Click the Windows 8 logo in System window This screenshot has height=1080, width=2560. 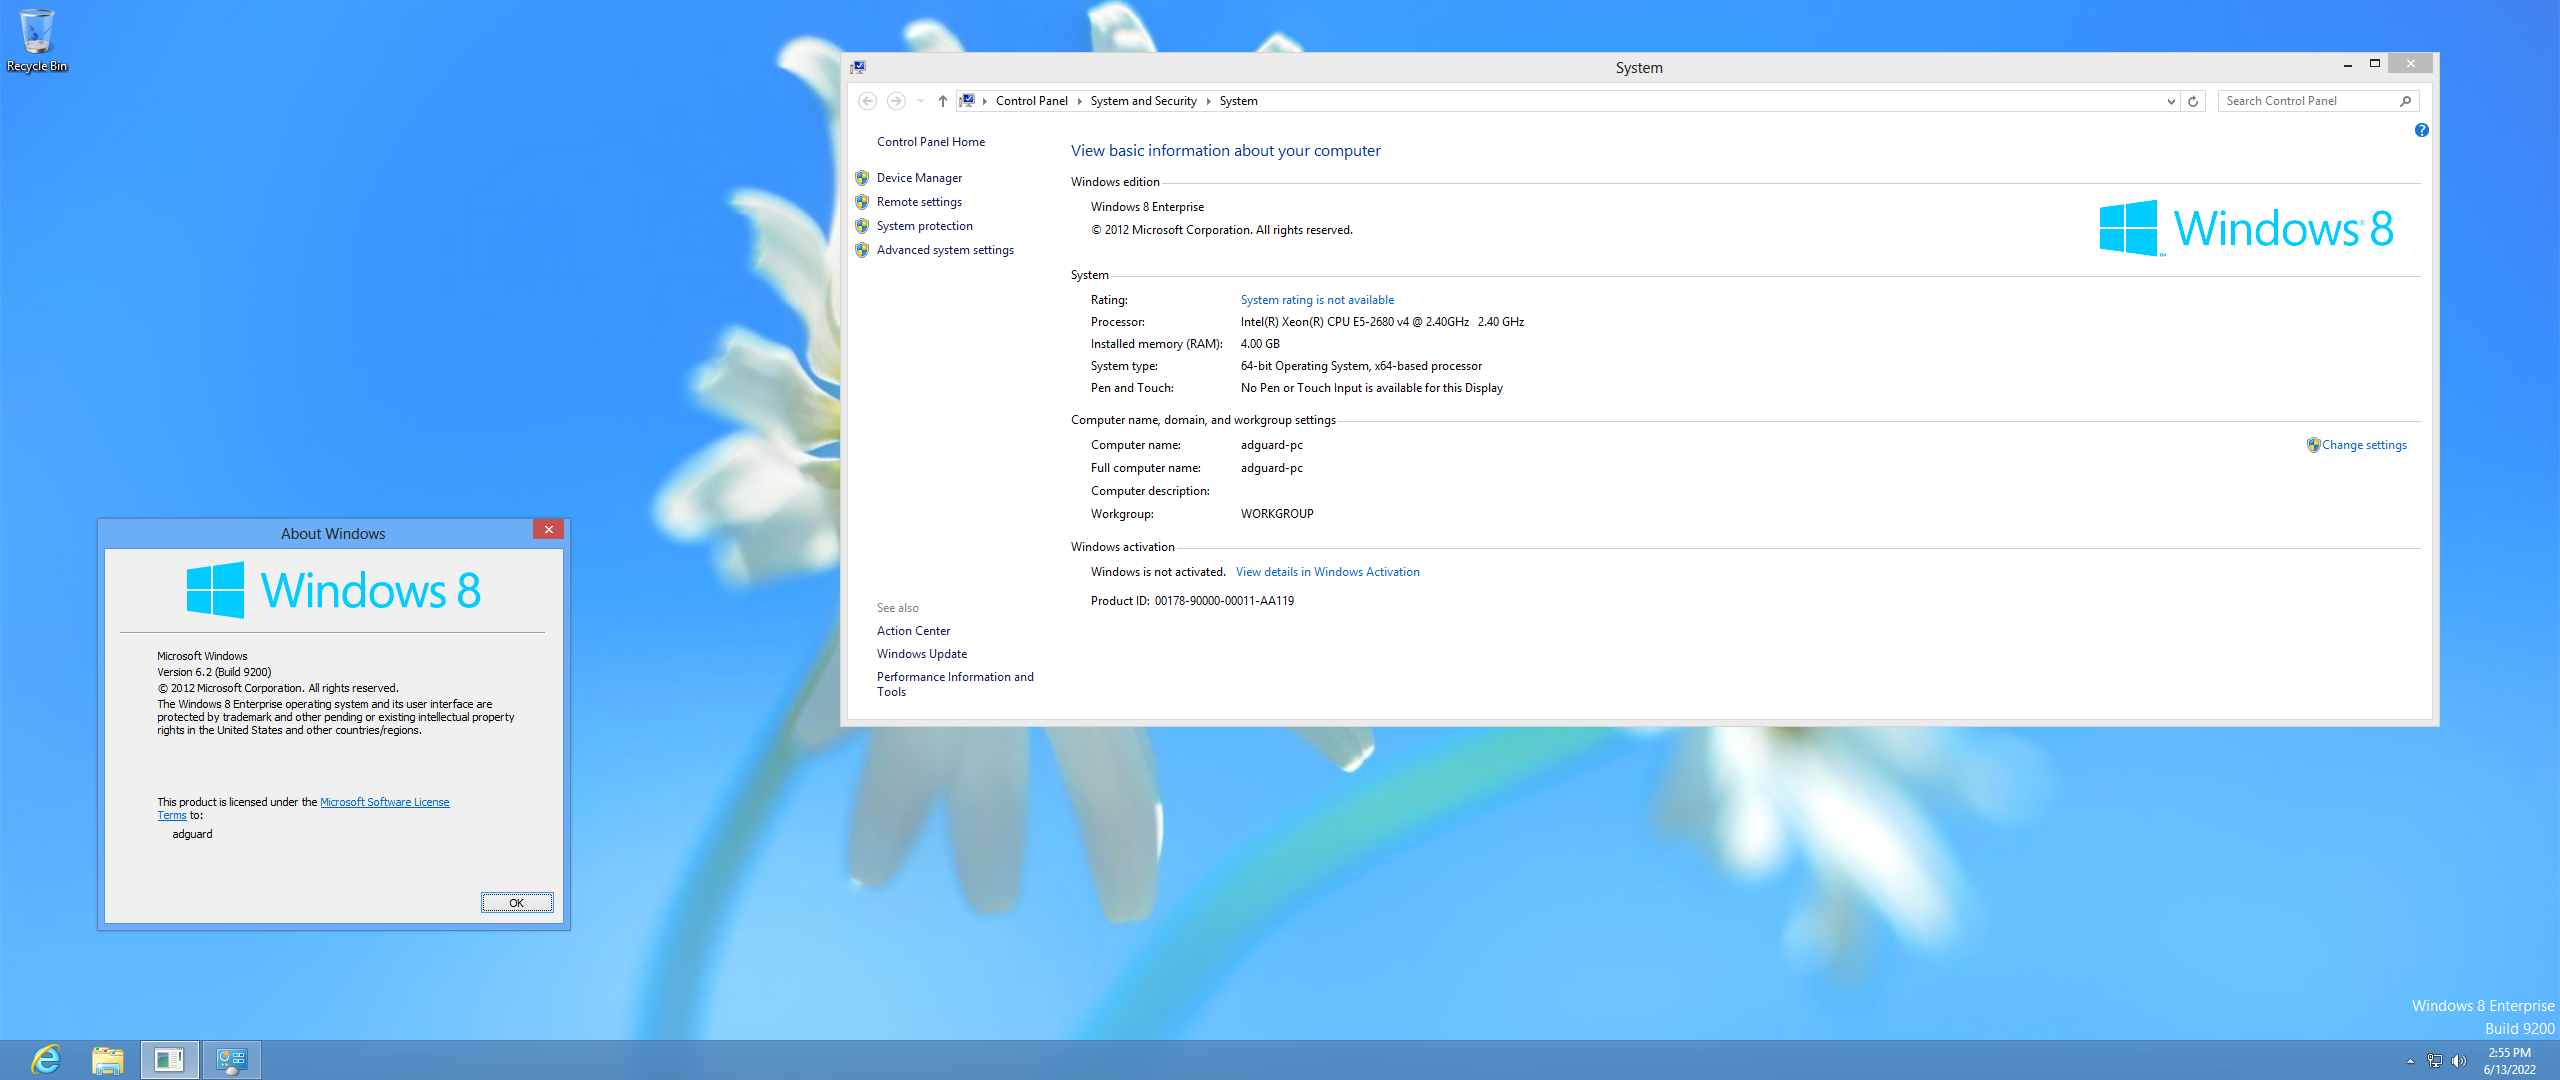tap(2246, 228)
